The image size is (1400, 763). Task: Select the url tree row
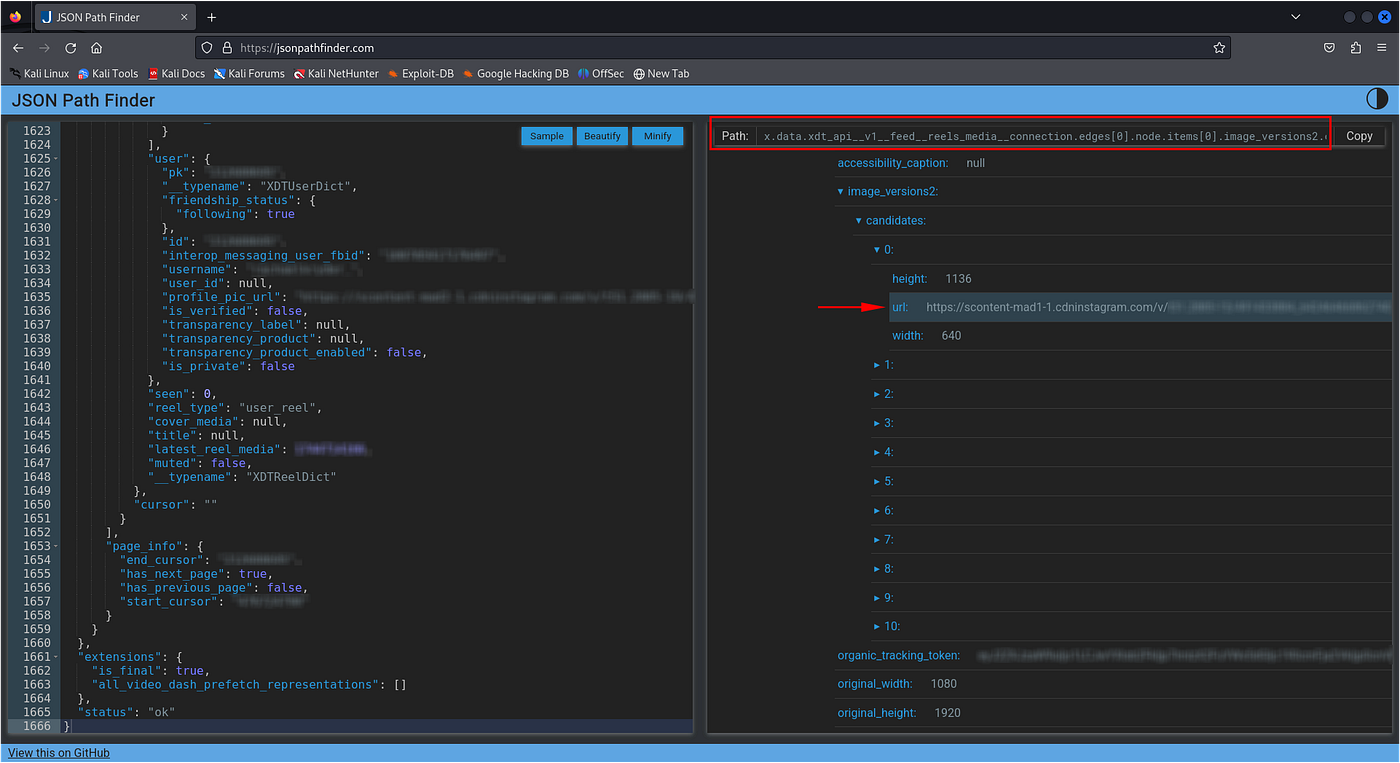click(x=1139, y=307)
